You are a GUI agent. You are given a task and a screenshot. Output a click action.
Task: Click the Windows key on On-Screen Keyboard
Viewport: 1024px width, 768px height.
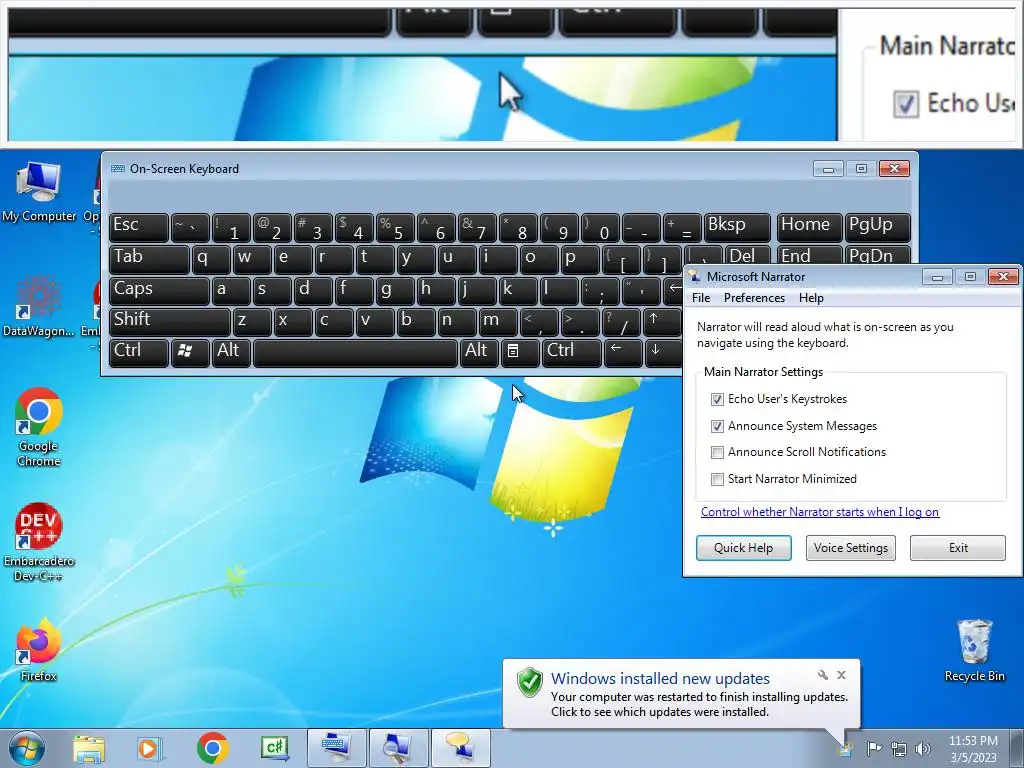pyautogui.click(x=190, y=352)
